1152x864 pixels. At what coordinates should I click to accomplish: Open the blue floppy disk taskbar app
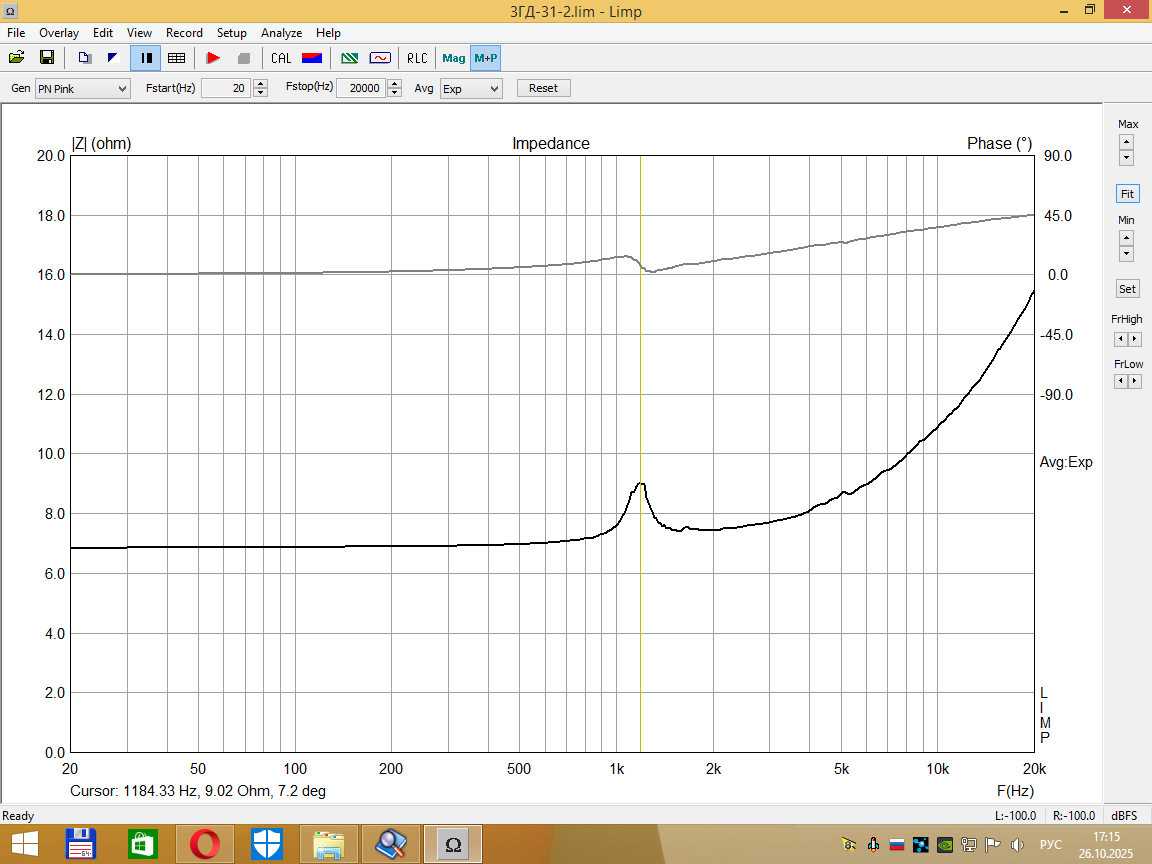point(81,844)
